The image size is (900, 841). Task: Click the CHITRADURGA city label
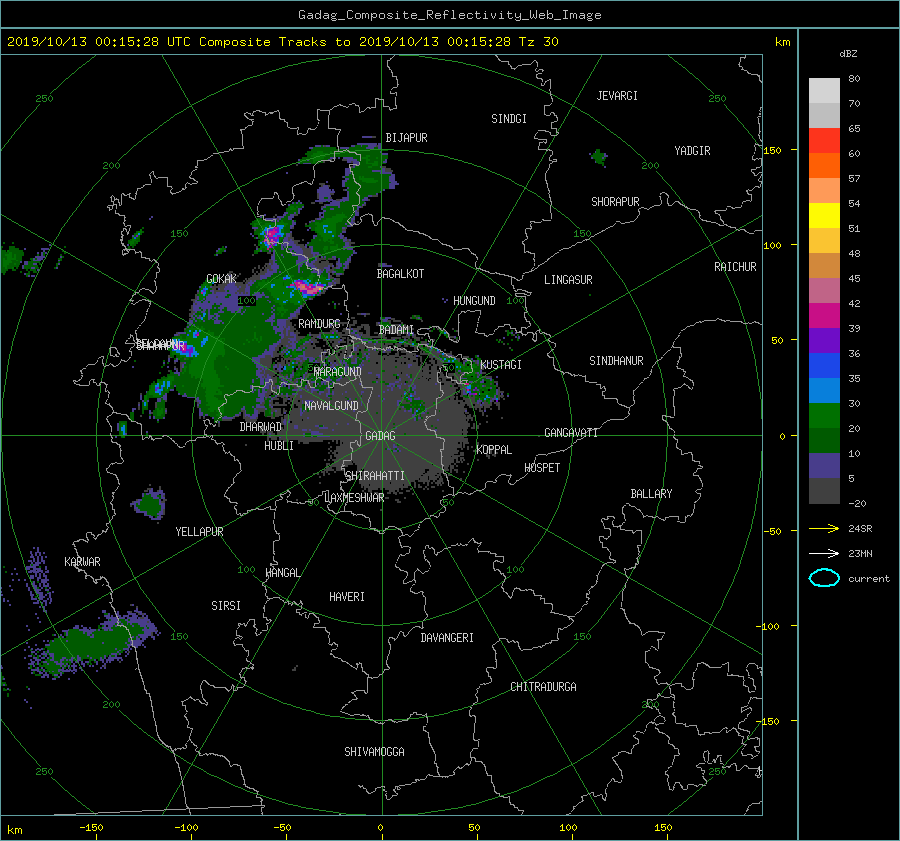(543, 687)
